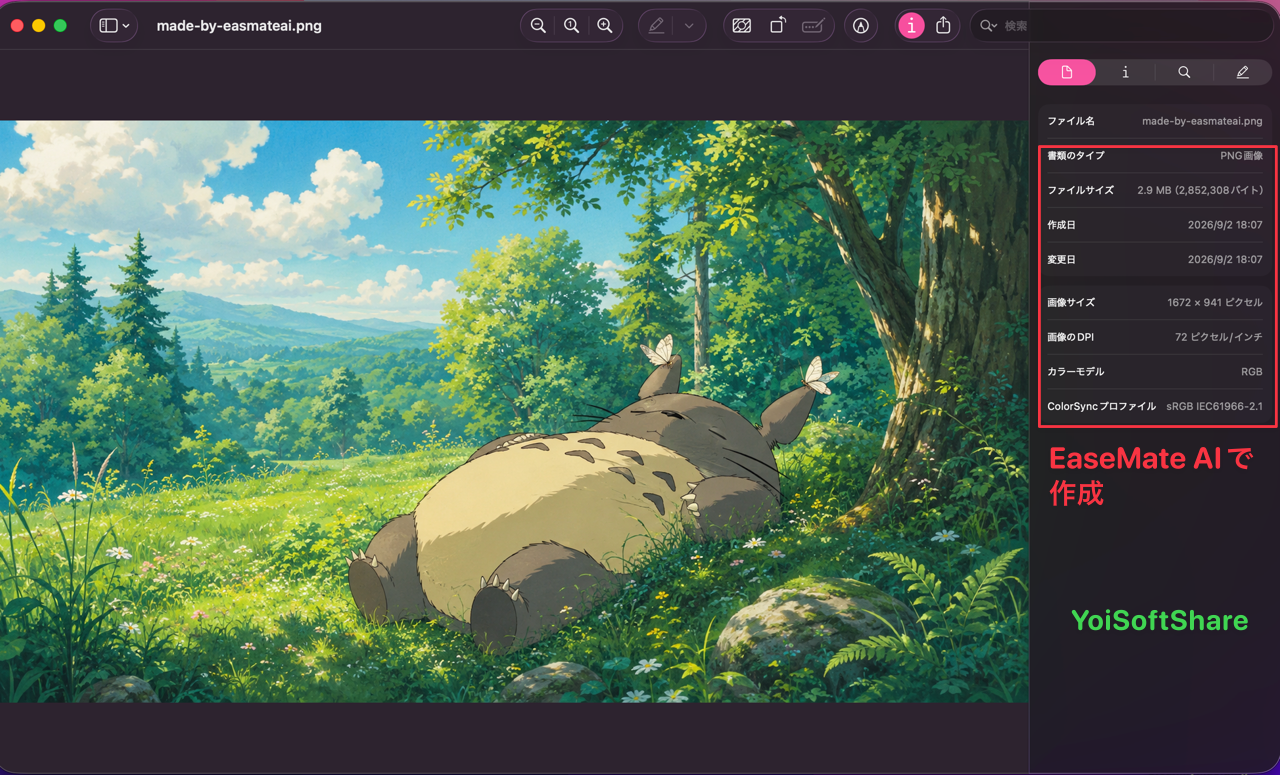Image resolution: width=1280 pixels, height=775 pixels.
Task: Click the ファイル名 label
Action: point(1071,121)
